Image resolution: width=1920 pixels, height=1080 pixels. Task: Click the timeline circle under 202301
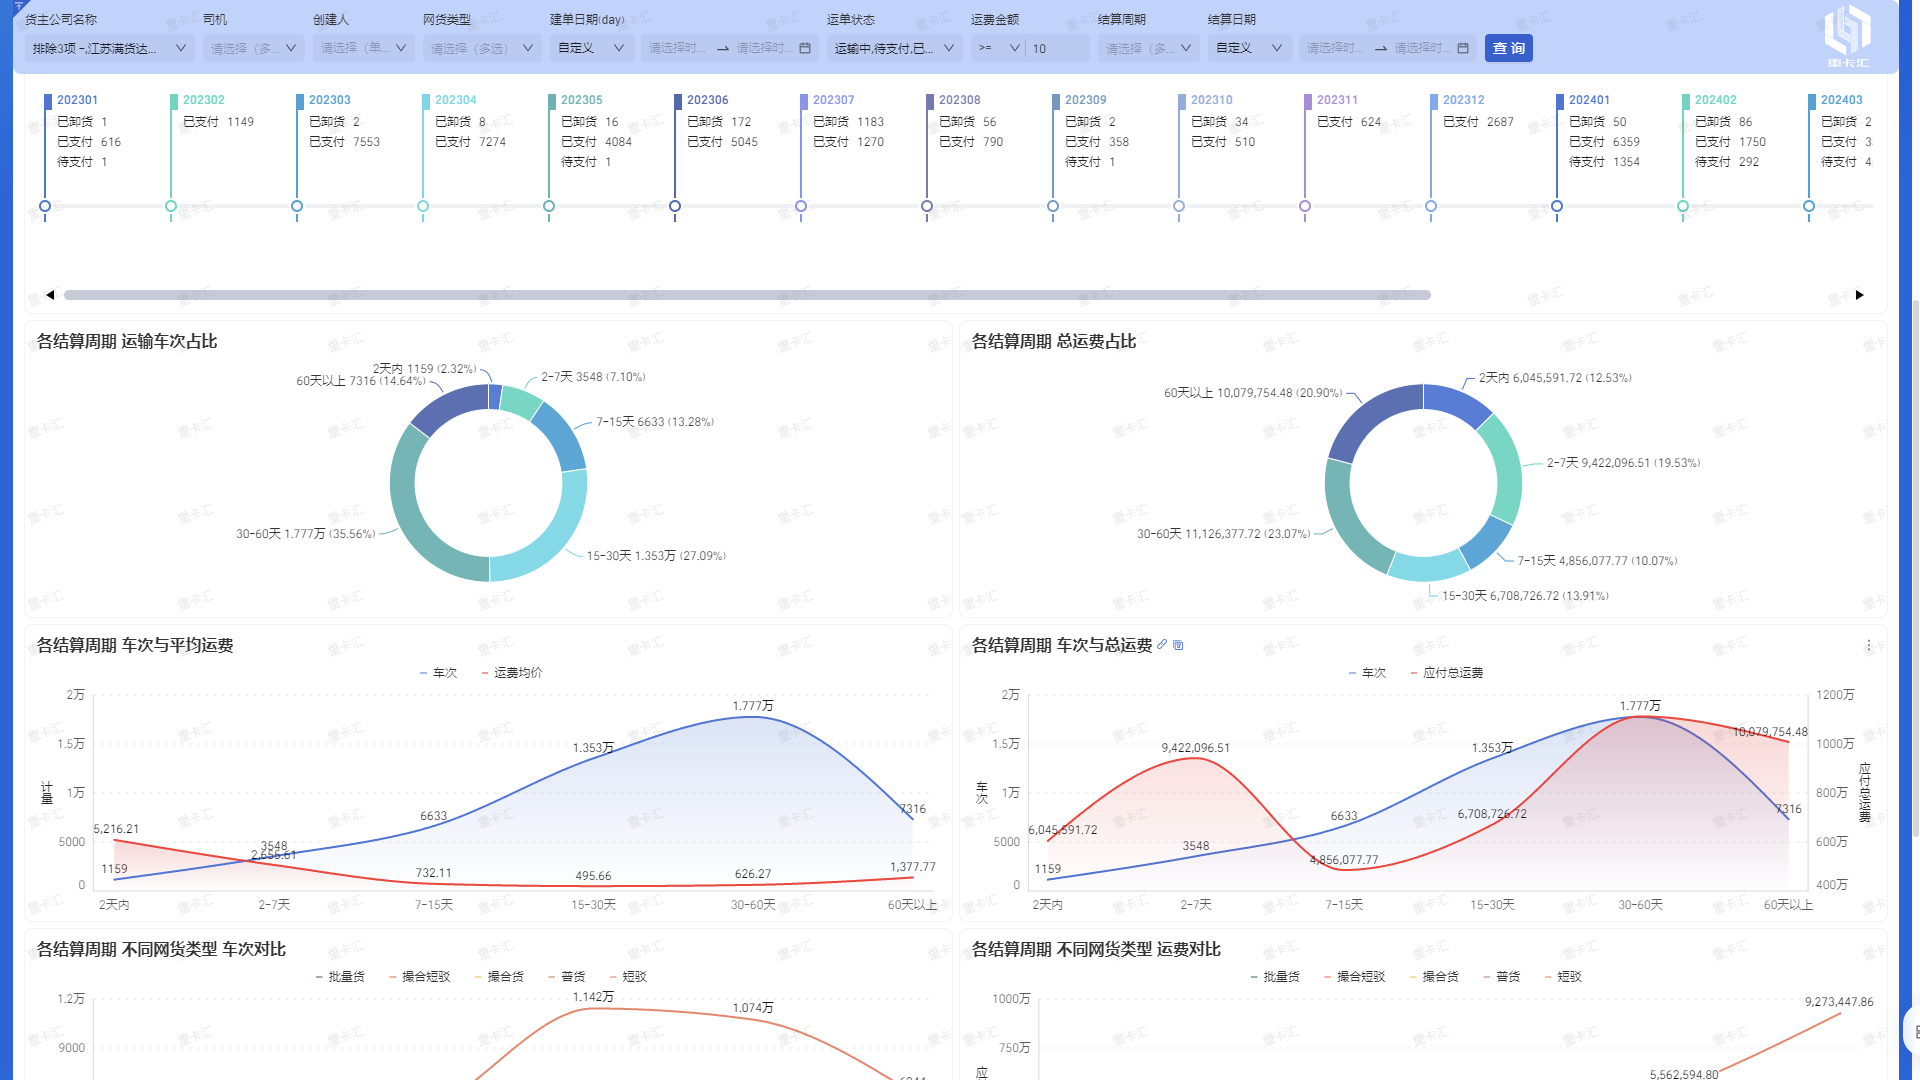45,206
